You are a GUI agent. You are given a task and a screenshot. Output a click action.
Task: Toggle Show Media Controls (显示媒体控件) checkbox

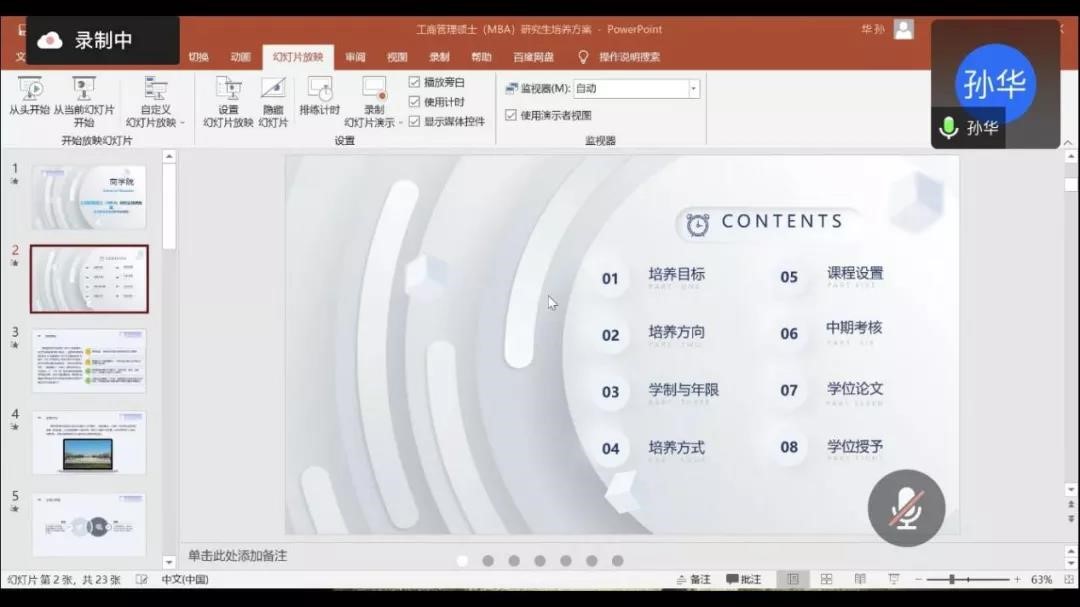[414, 121]
